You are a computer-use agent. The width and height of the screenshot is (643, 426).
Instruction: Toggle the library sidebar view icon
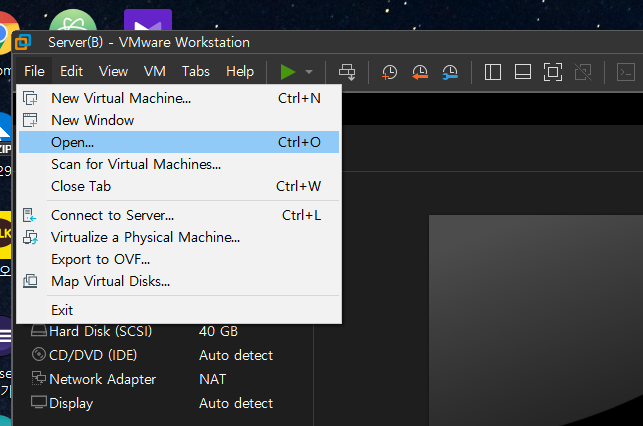pos(493,72)
